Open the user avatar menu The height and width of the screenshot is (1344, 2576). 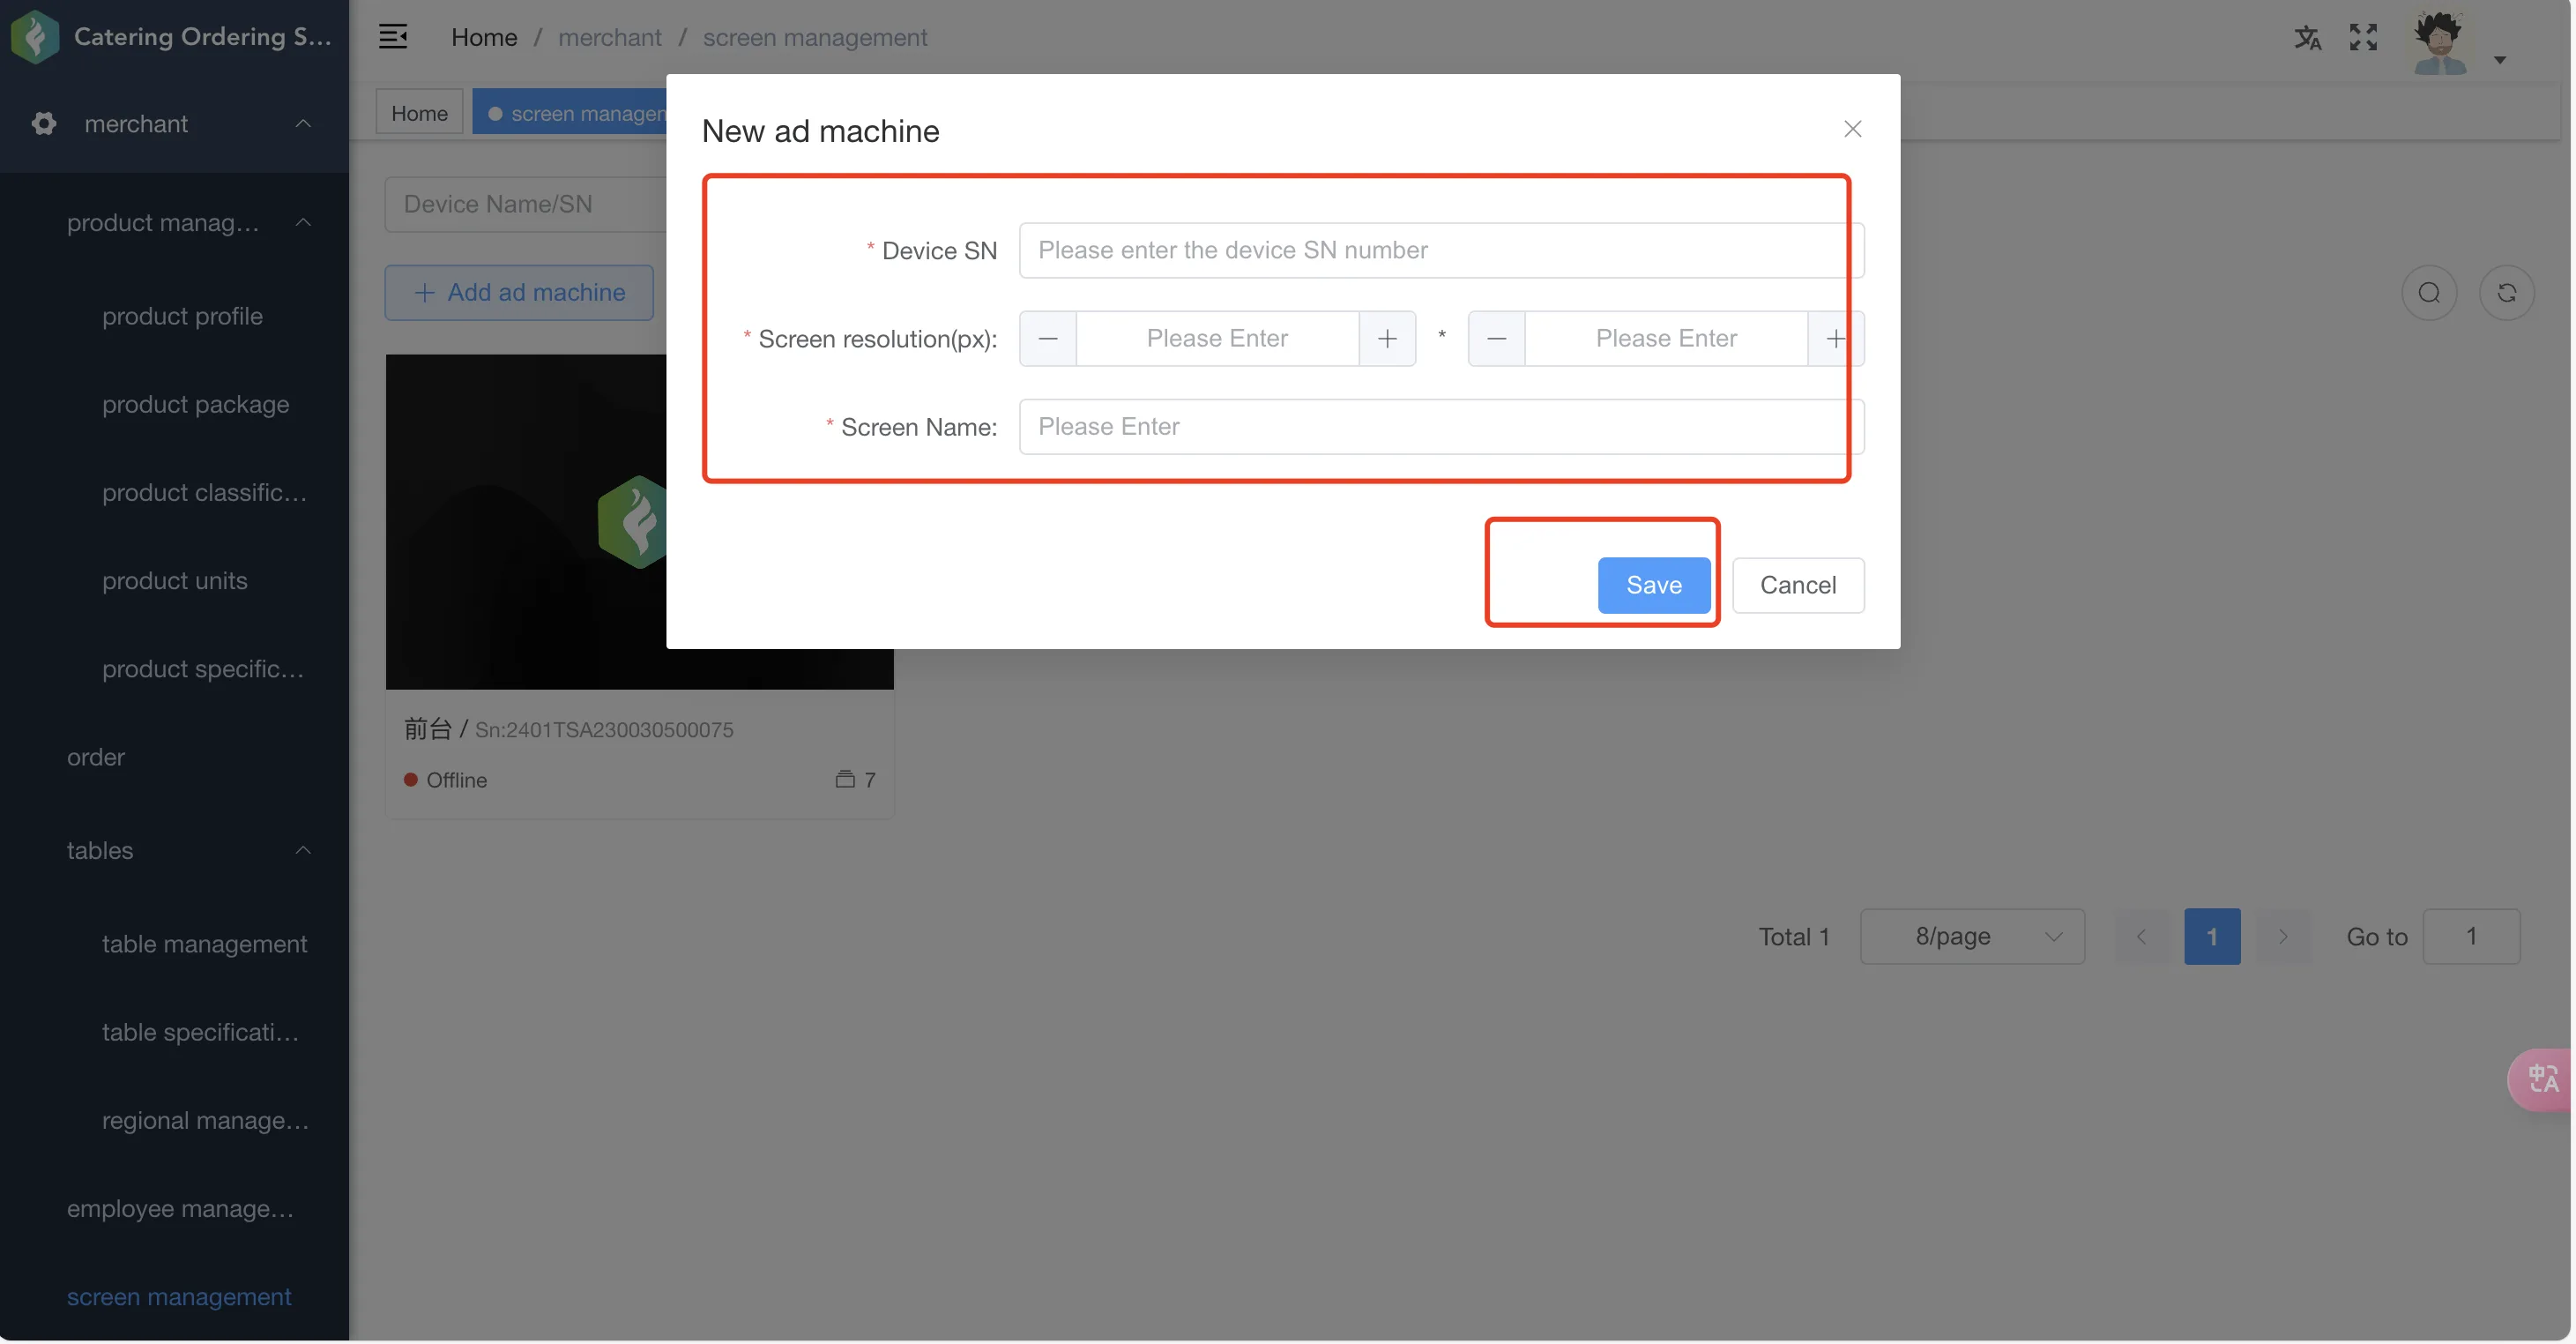tap(2440, 41)
